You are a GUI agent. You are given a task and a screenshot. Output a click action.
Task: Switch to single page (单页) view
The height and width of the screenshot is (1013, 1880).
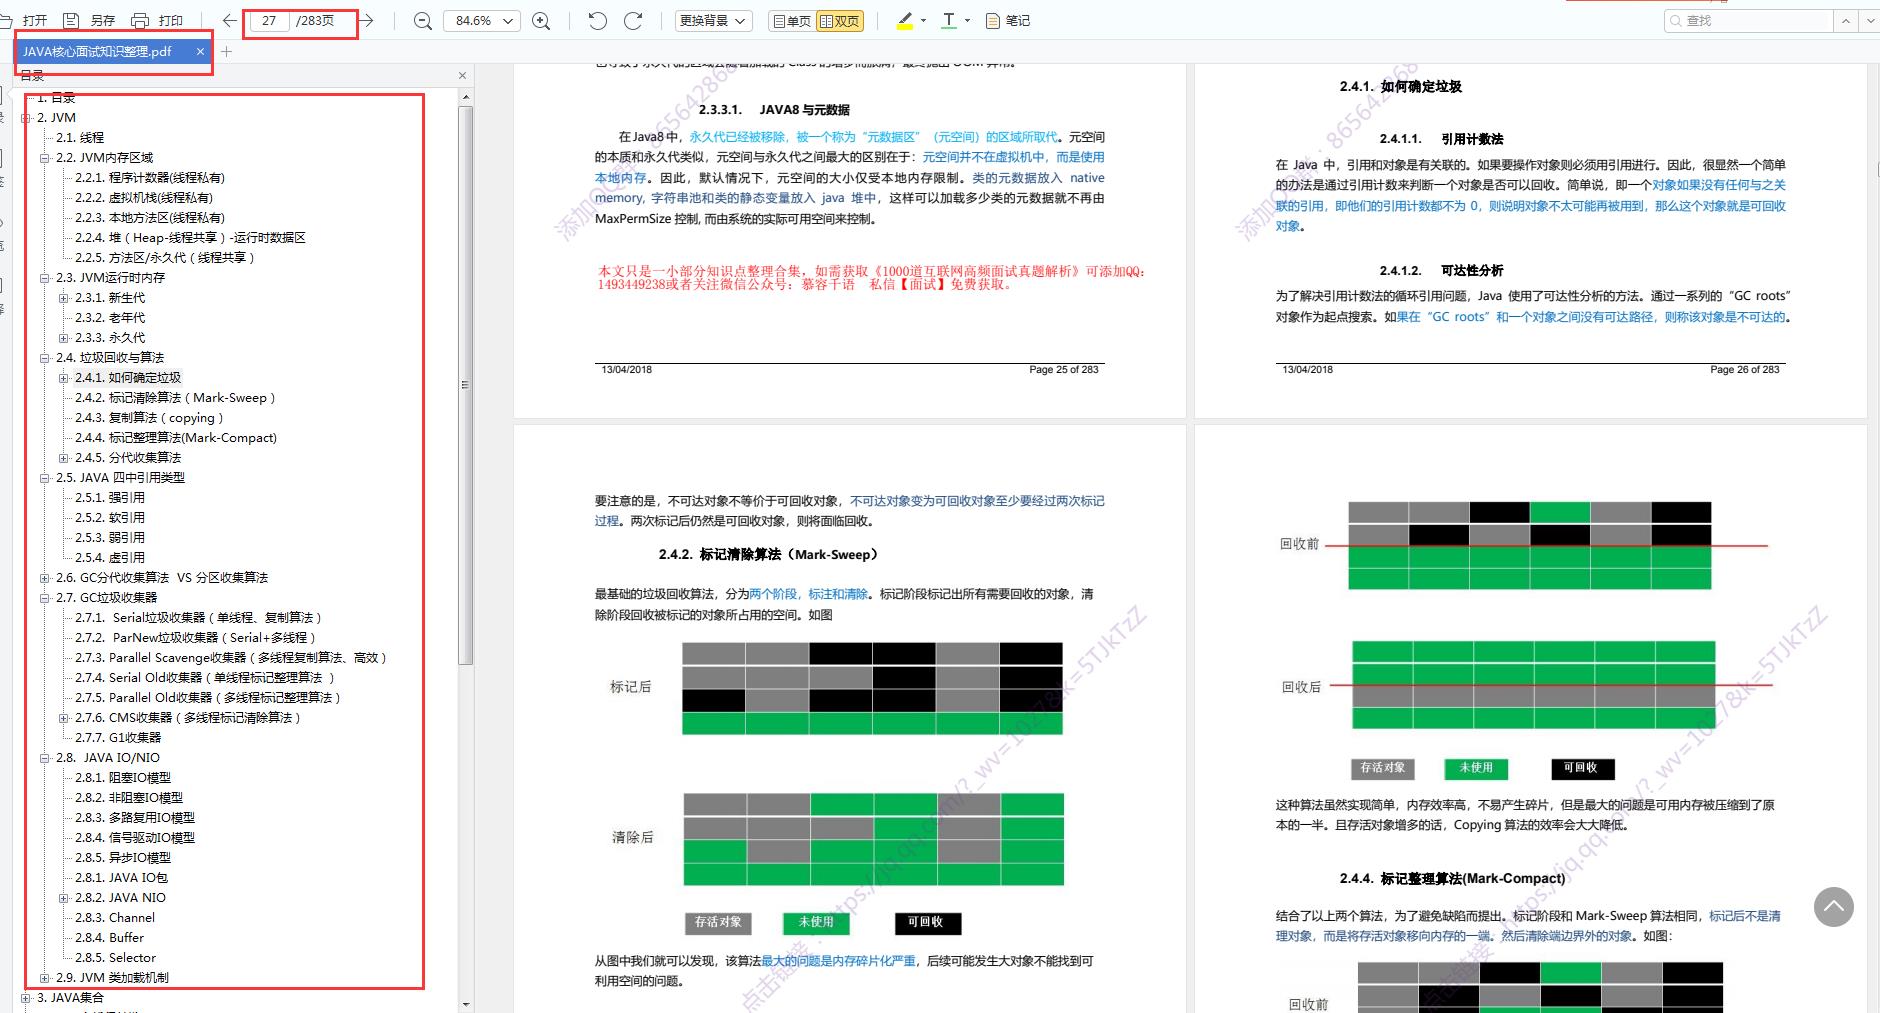click(791, 20)
